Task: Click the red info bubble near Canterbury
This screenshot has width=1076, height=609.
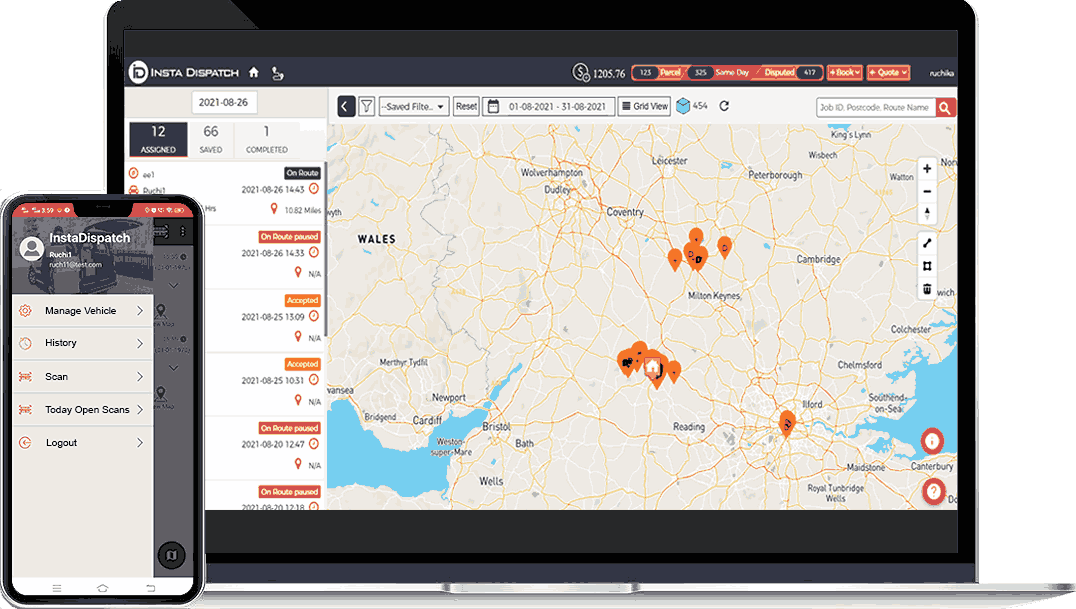Action: click(x=932, y=440)
